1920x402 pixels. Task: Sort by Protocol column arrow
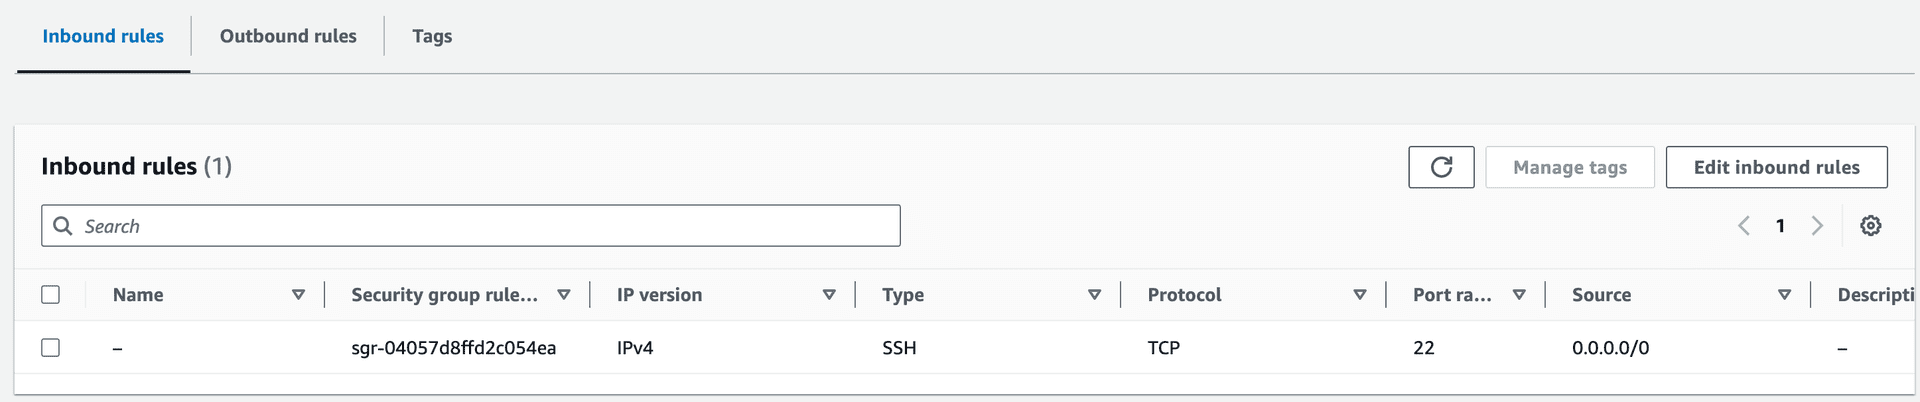pos(1360,295)
